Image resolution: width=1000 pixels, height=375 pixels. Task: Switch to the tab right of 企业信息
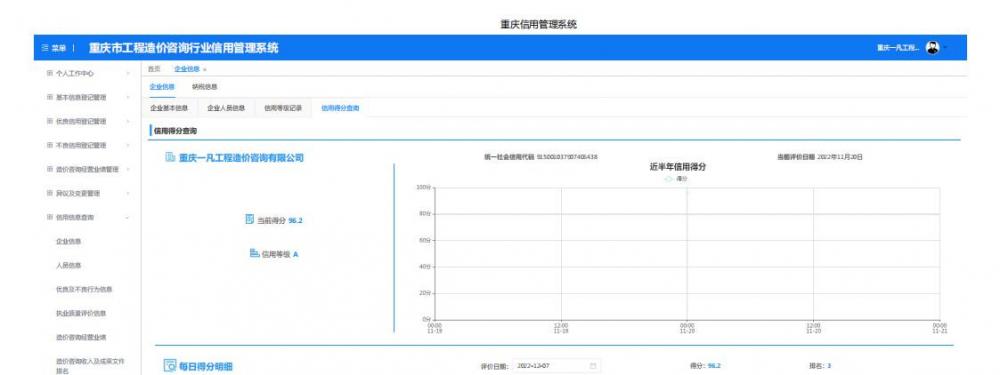204,87
